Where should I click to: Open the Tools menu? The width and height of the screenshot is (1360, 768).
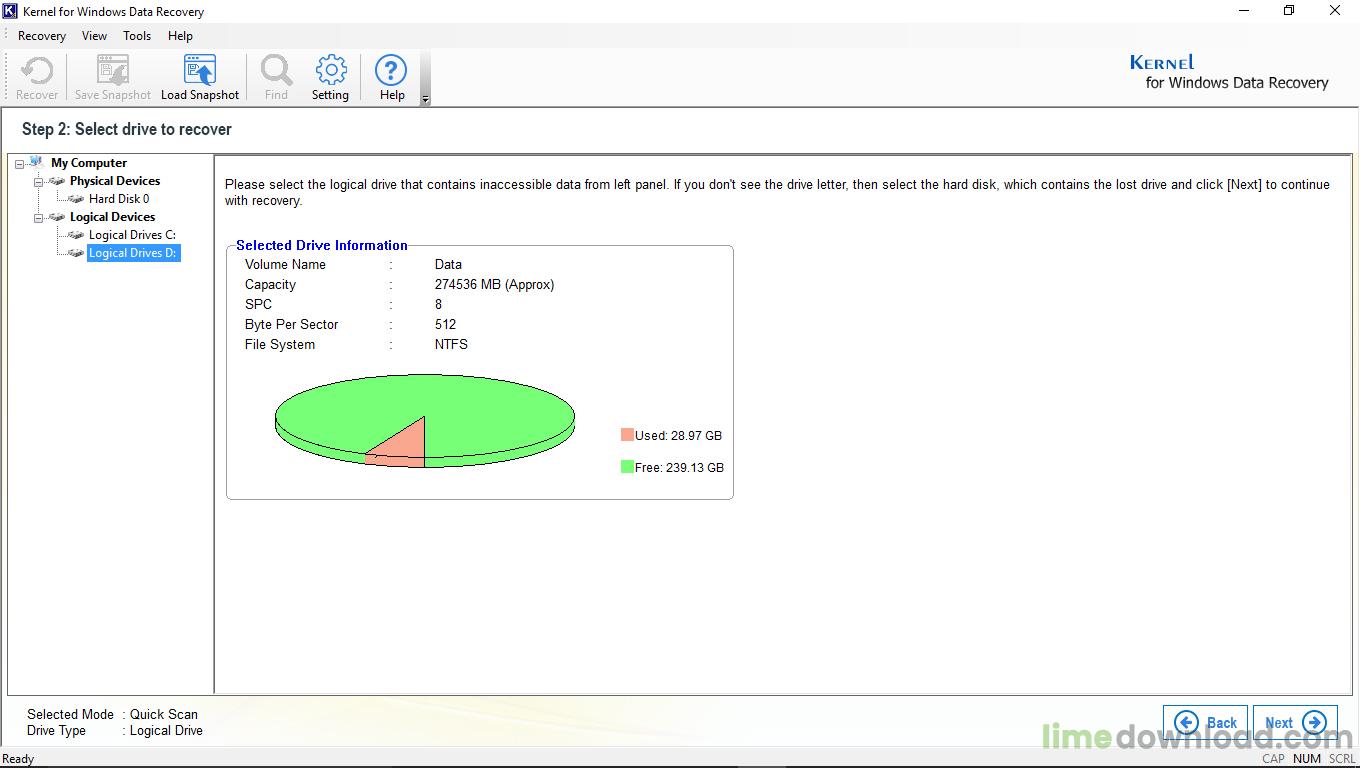137,36
